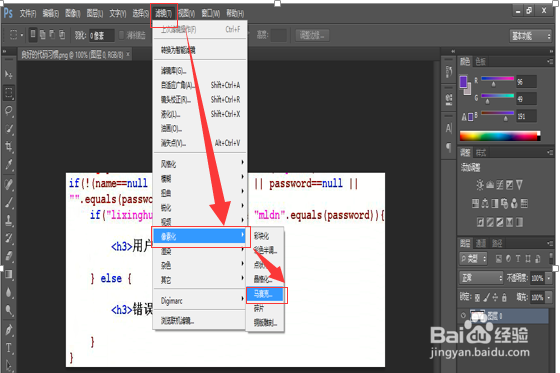Switch to the Channels tab
Screen dimensions: 560x373
(x=481, y=243)
